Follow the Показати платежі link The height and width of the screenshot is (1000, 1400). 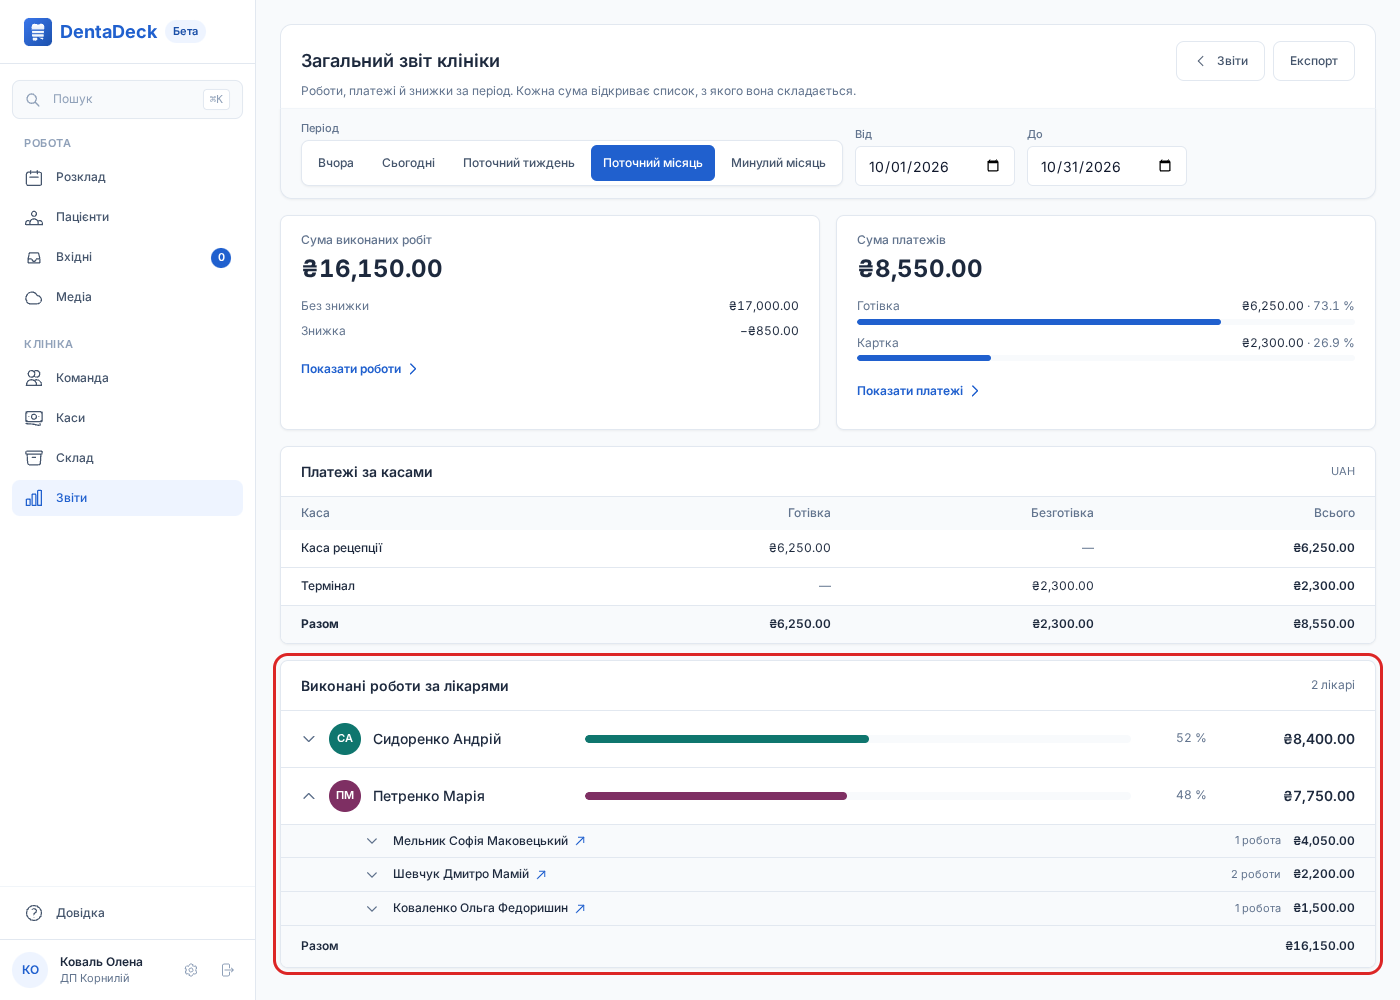click(x=918, y=391)
